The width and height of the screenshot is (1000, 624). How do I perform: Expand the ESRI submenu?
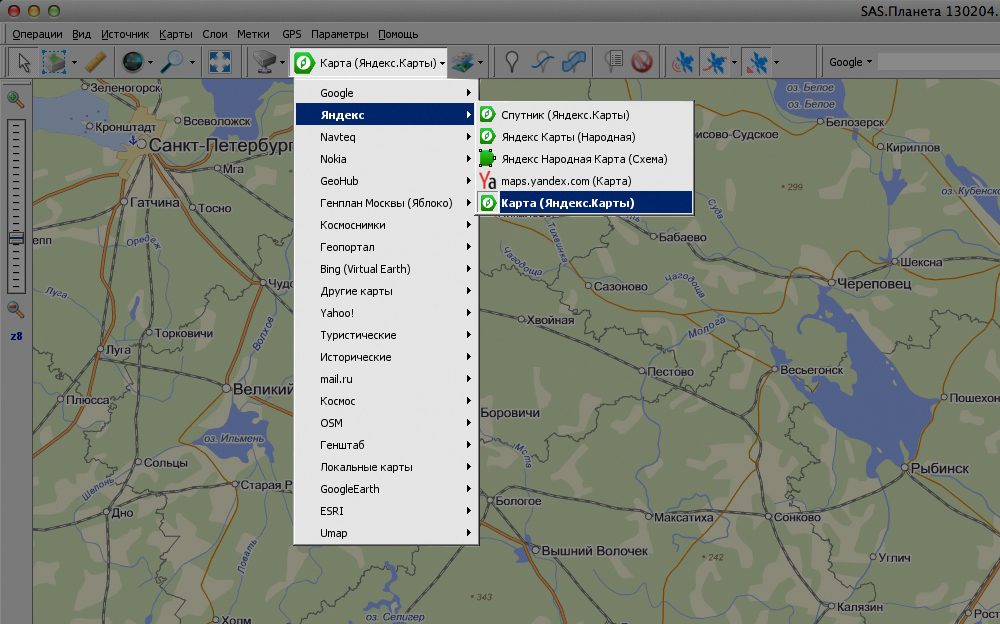point(386,511)
